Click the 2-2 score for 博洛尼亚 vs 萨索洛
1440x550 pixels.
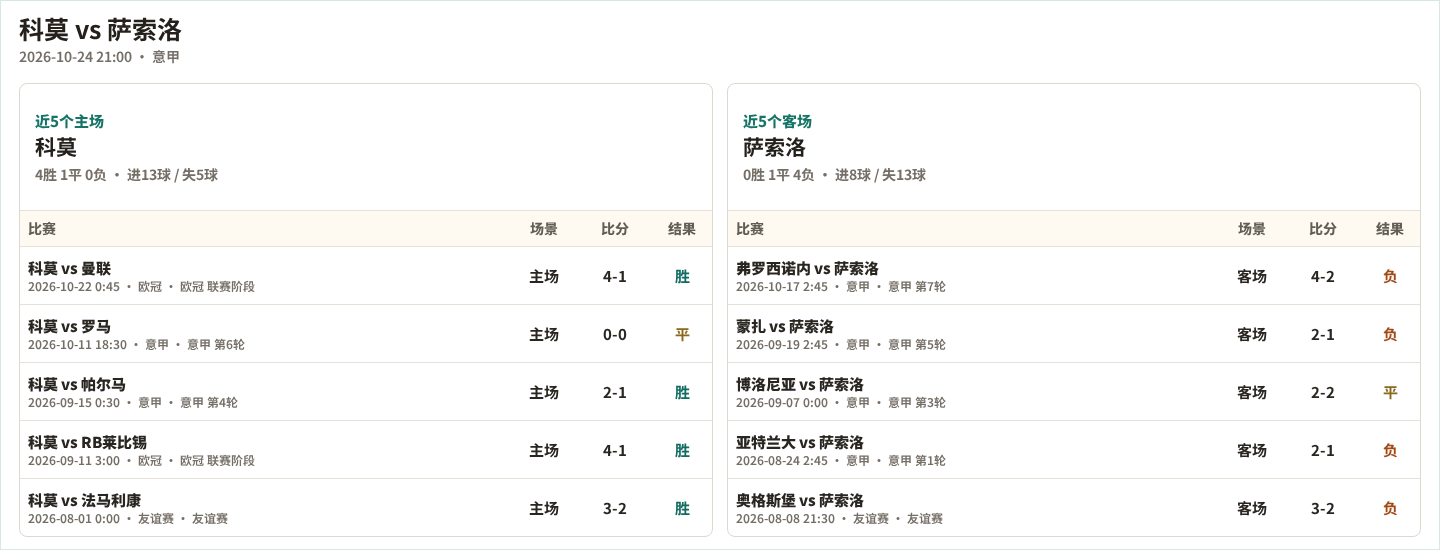(x=1323, y=392)
